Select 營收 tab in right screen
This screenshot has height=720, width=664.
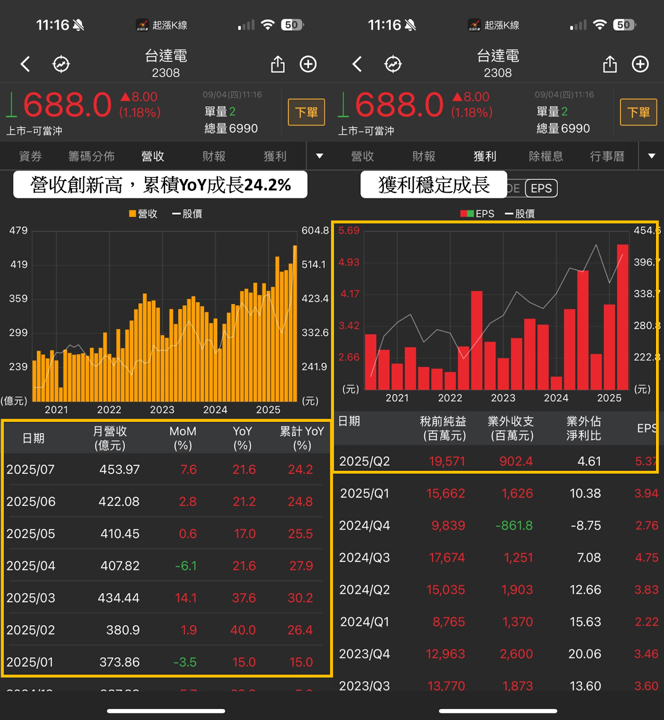362,157
